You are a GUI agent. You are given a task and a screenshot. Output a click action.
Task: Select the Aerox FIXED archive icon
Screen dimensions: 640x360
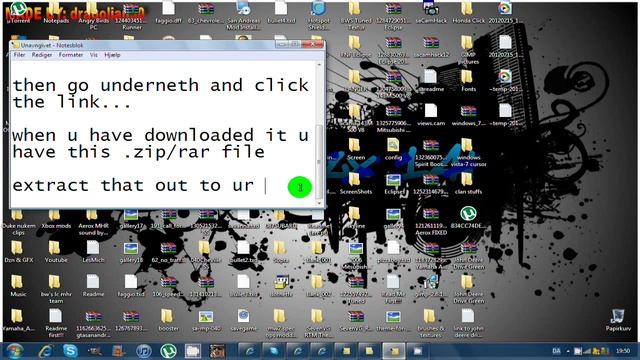[431, 222]
